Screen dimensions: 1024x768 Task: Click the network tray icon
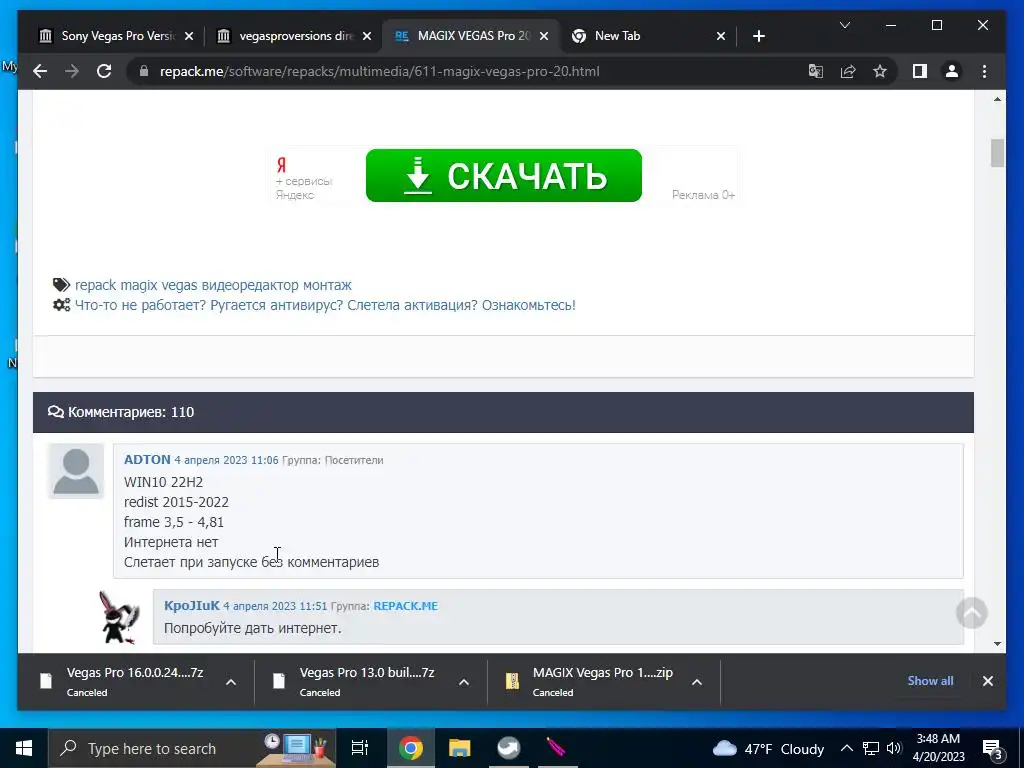click(871, 748)
